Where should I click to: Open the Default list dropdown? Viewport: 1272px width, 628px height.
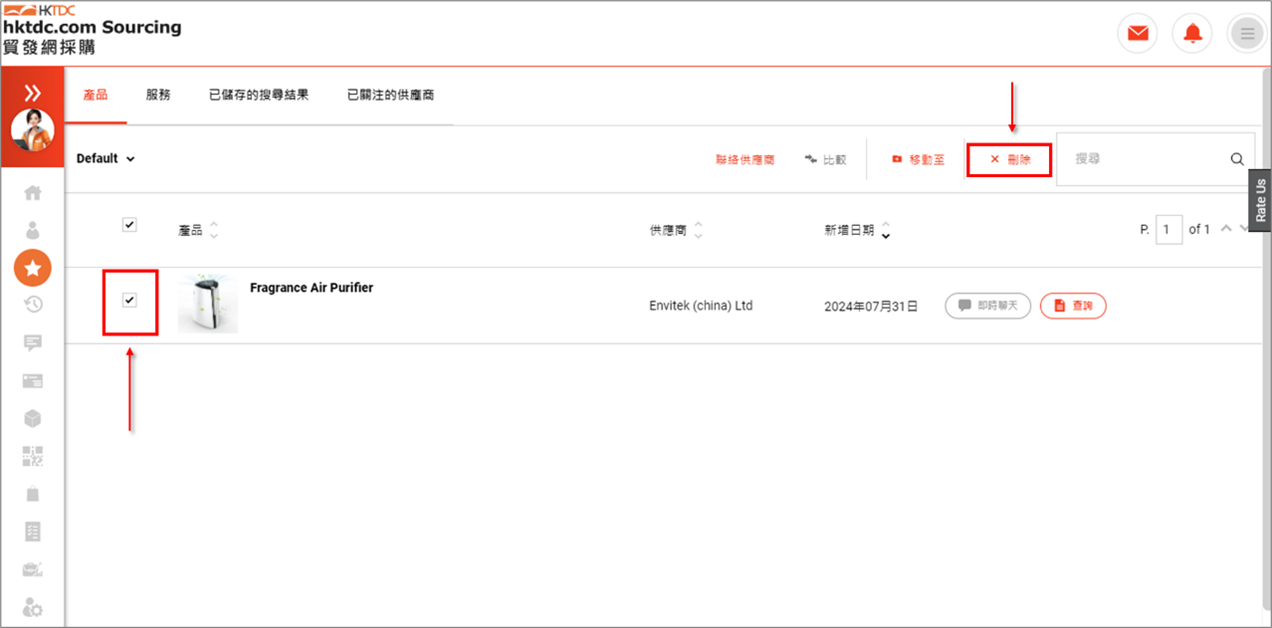pyautogui.click(x=105, y=159)
